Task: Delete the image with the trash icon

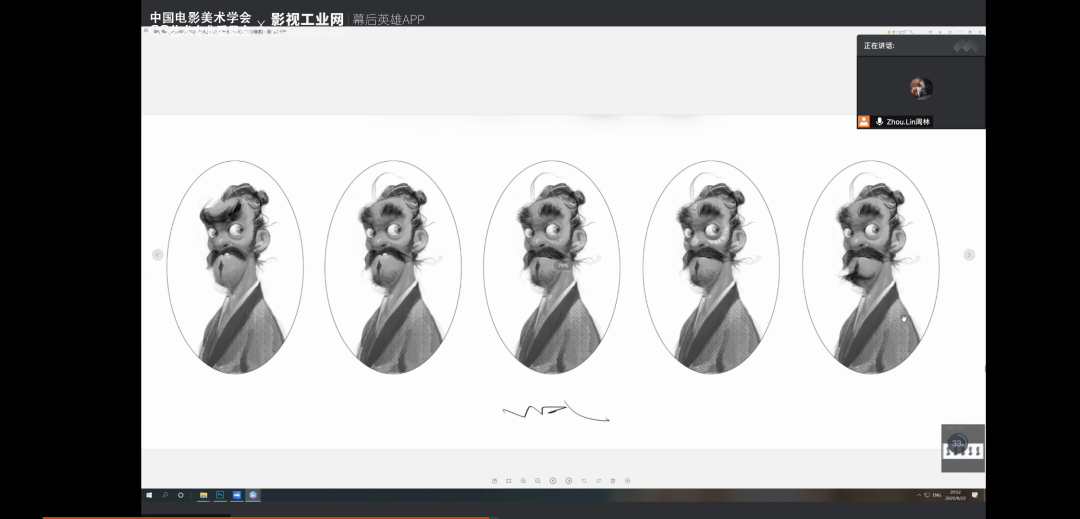Action: pyautogui.click(x=613, y=480)
